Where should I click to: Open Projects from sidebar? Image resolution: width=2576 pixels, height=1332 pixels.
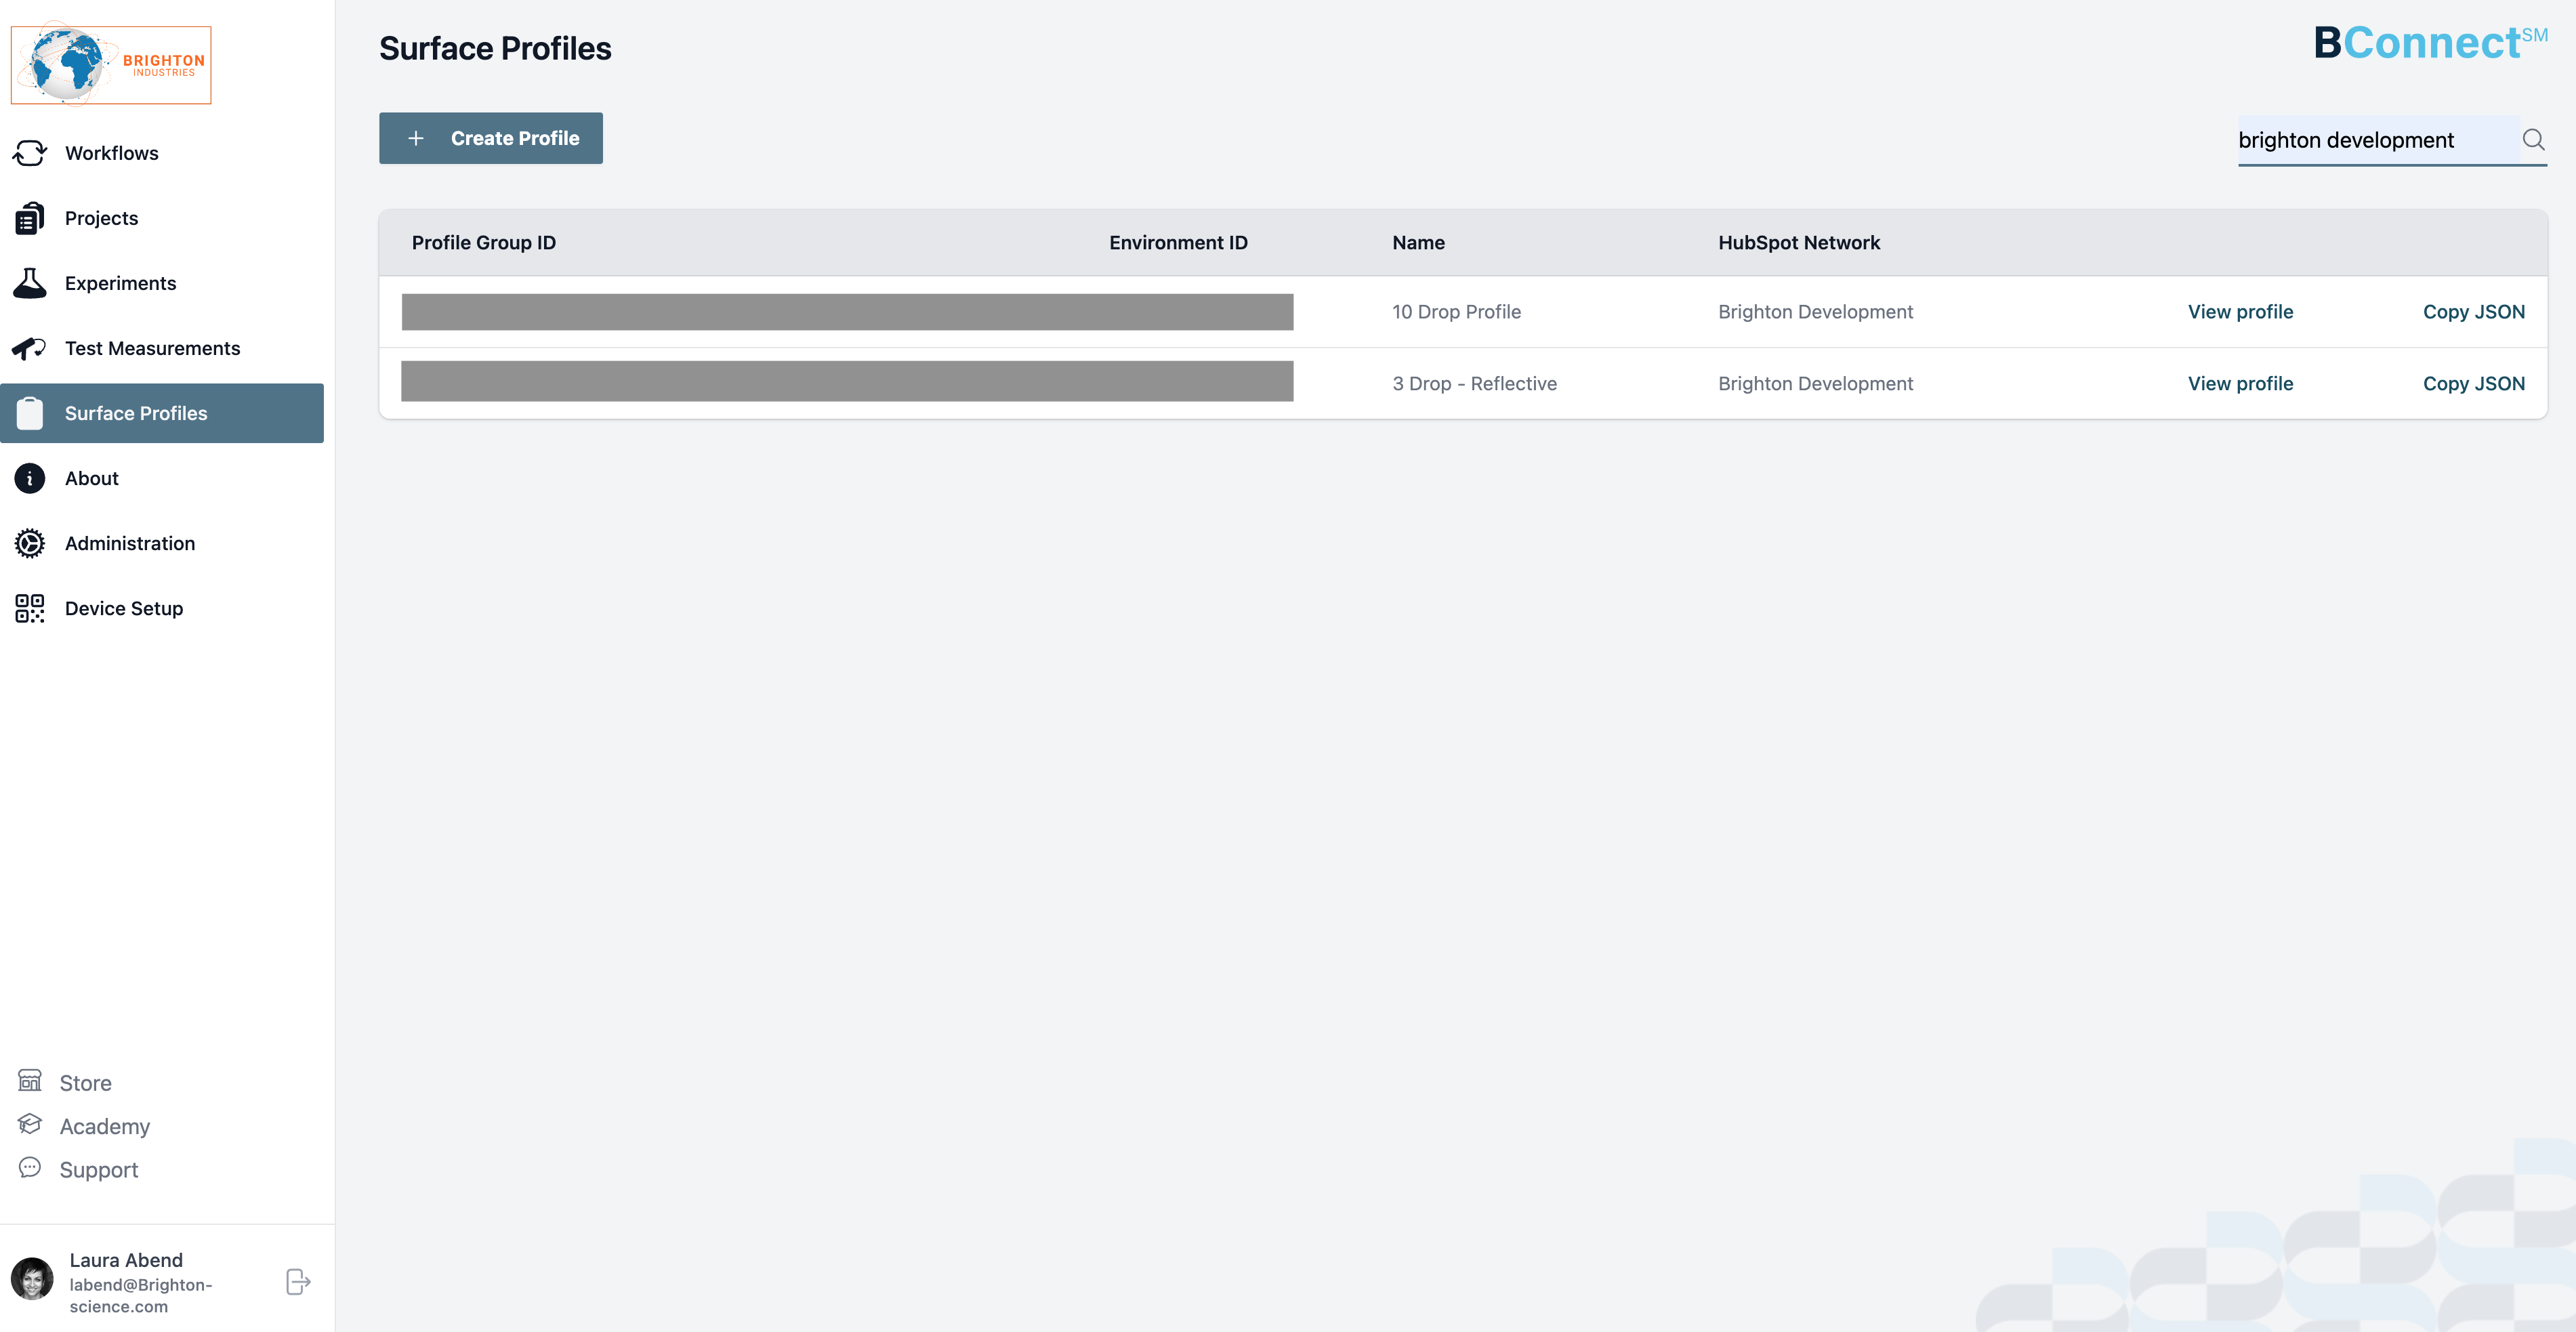click(102, 217)
